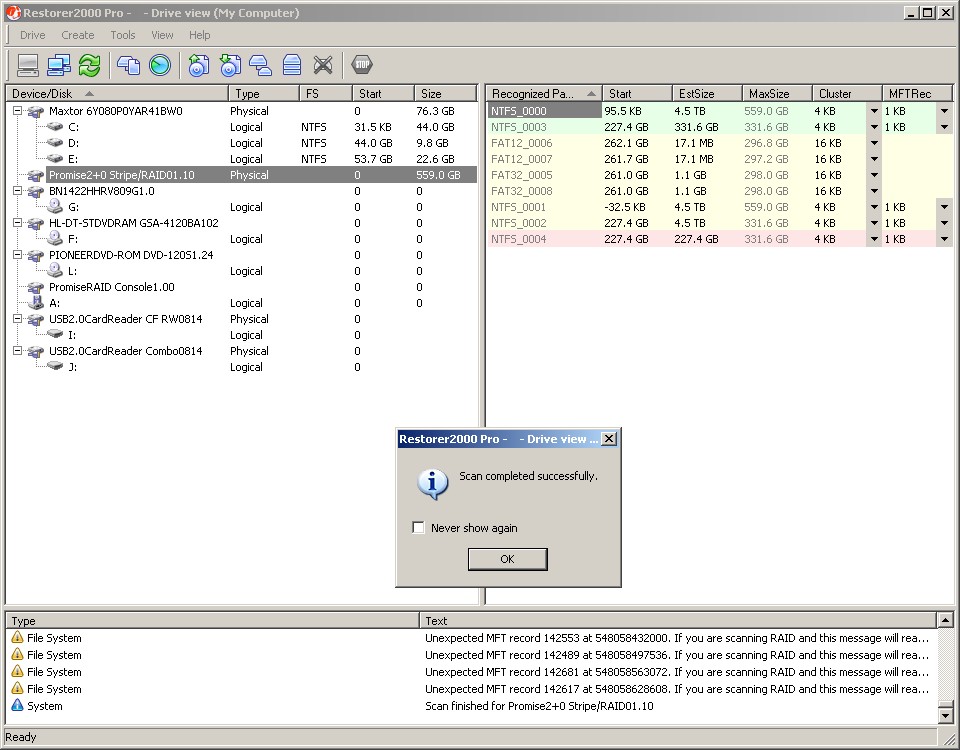Open the Create menu

click(x=78, y=35)
